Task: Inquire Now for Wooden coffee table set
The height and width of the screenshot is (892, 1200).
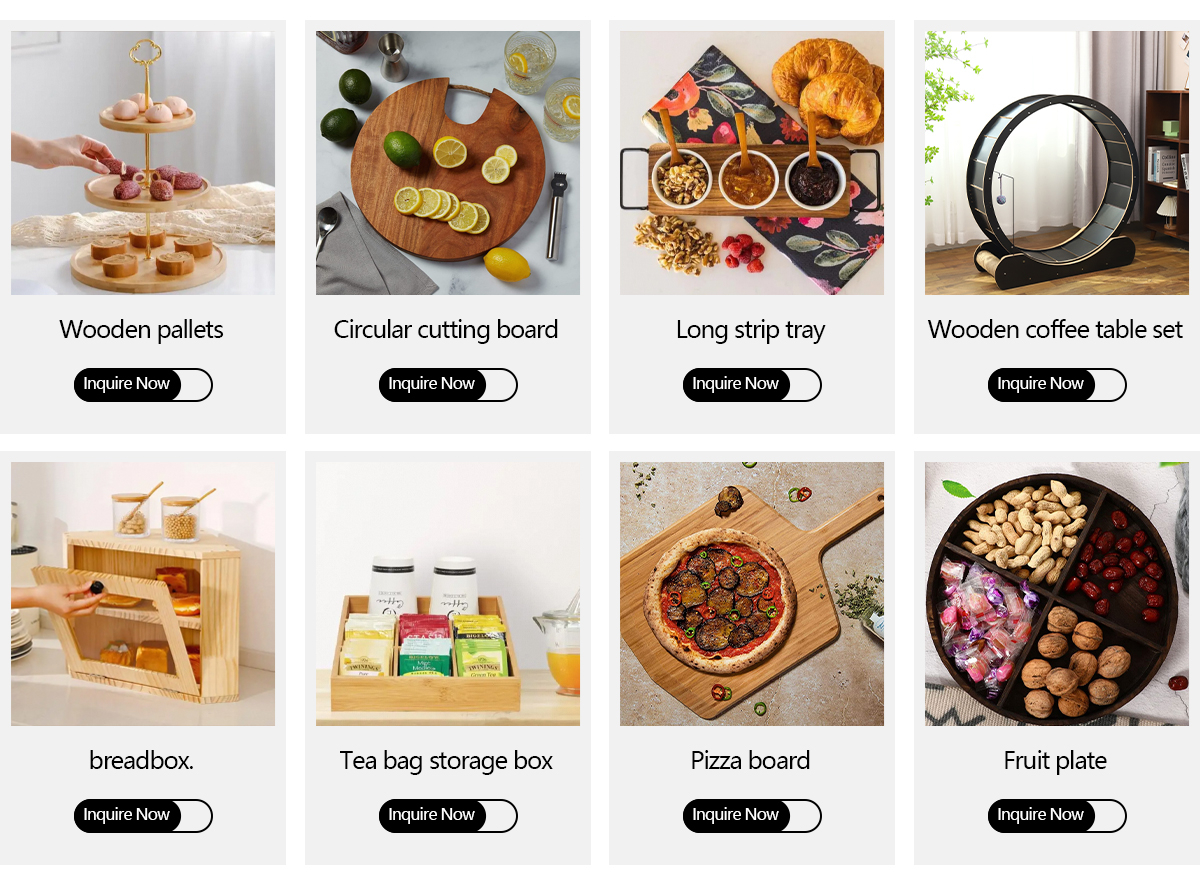Action: pyautogui.click(x=1057, y=384)
